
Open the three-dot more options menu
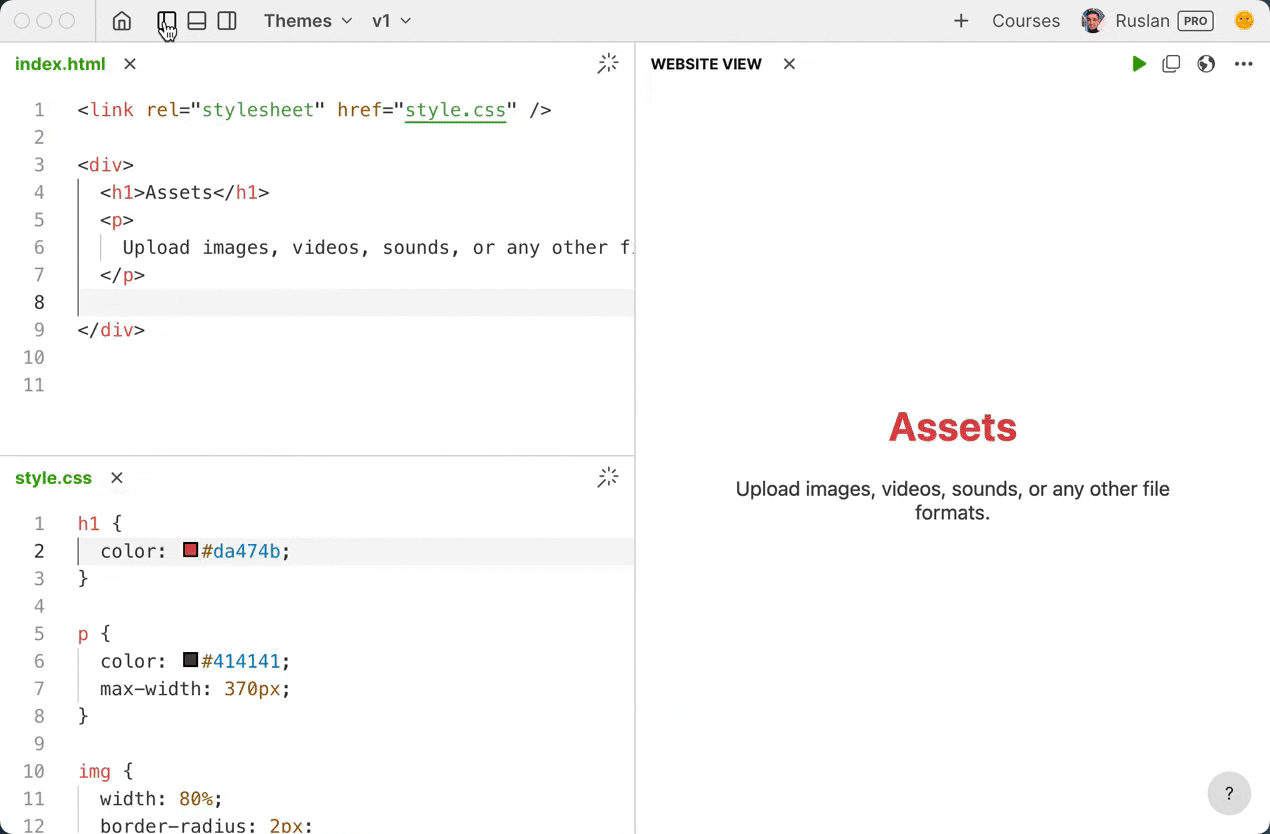pyautogui.click(x=1243, y=64)
